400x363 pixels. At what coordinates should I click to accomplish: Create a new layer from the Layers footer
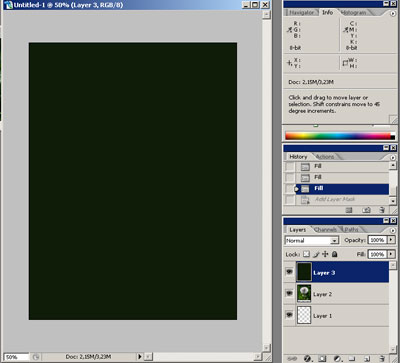coord(367,359)
